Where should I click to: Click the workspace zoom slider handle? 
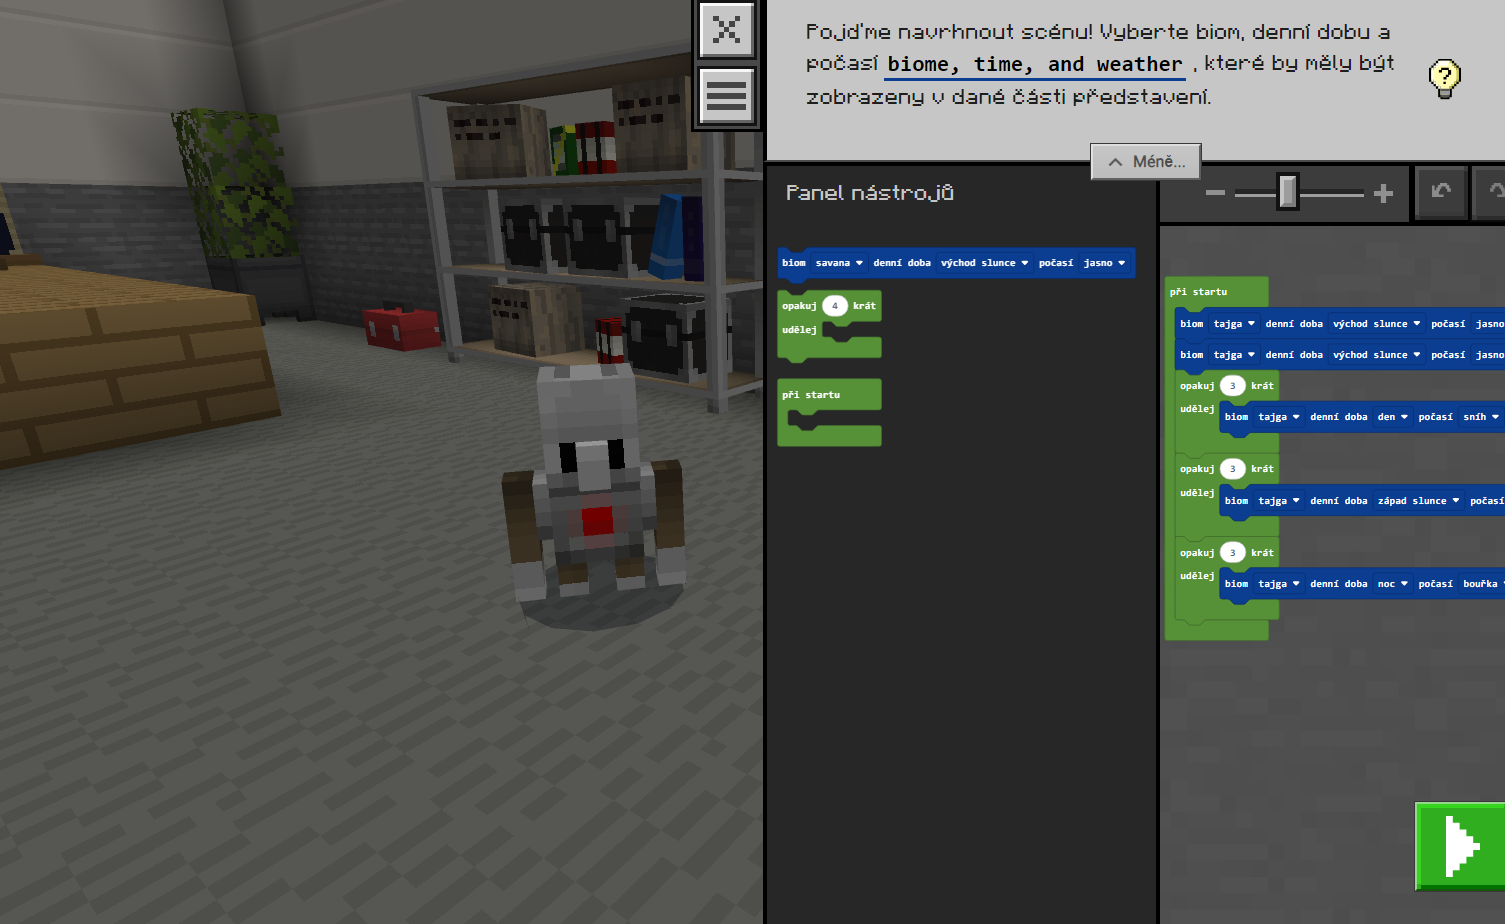point(1288,192)
